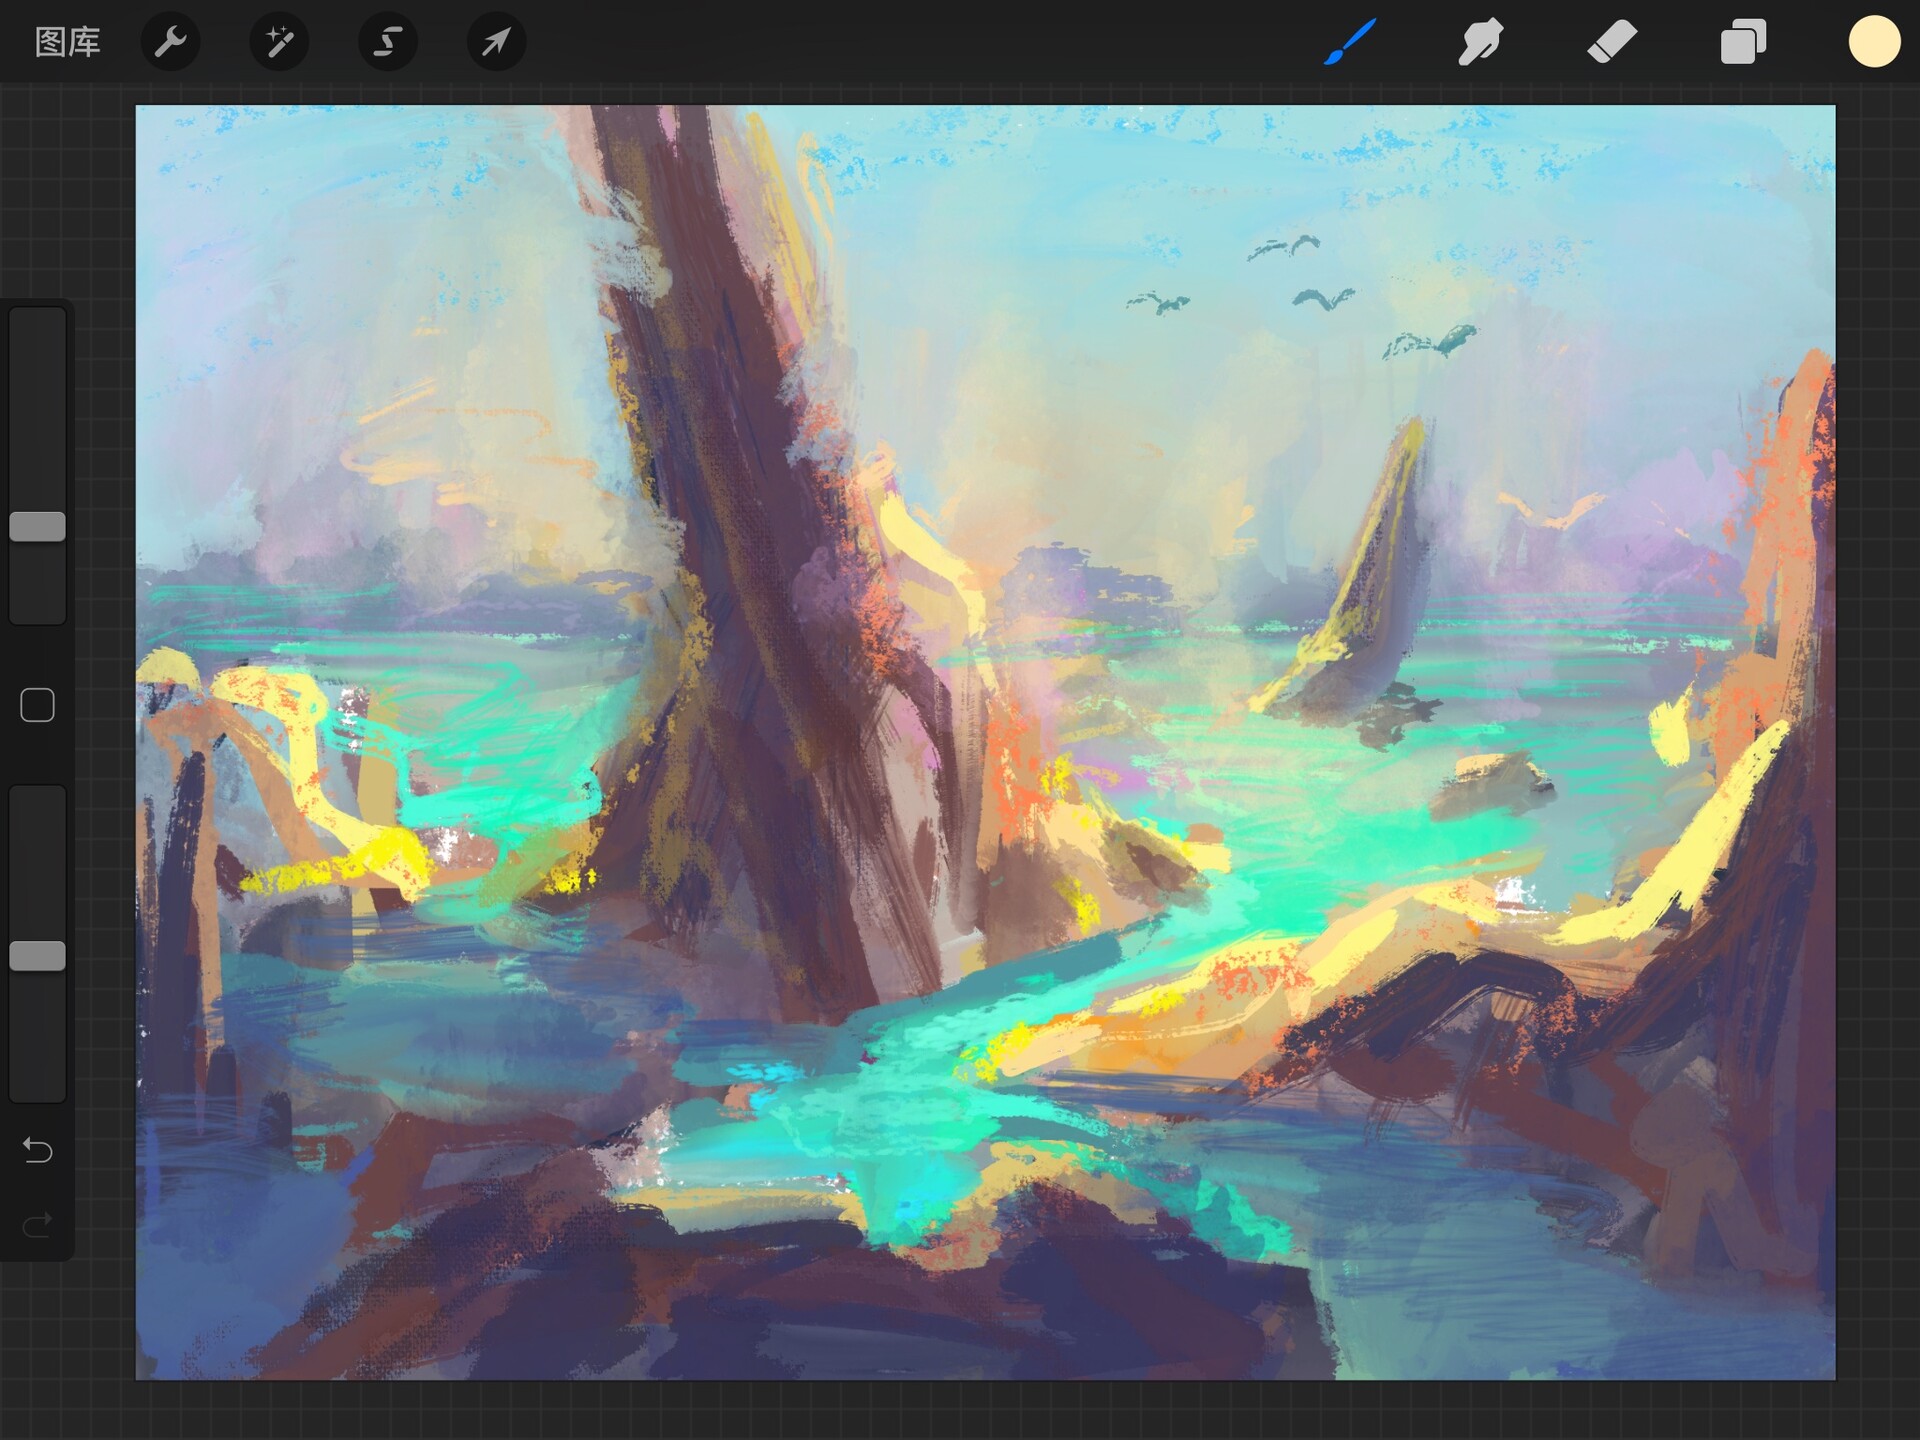Image resolution: width=1920 pixels, height=1440 pixels.
Task: Open the Actions menu with the wrench icon
Action: [x=171, y=41]
